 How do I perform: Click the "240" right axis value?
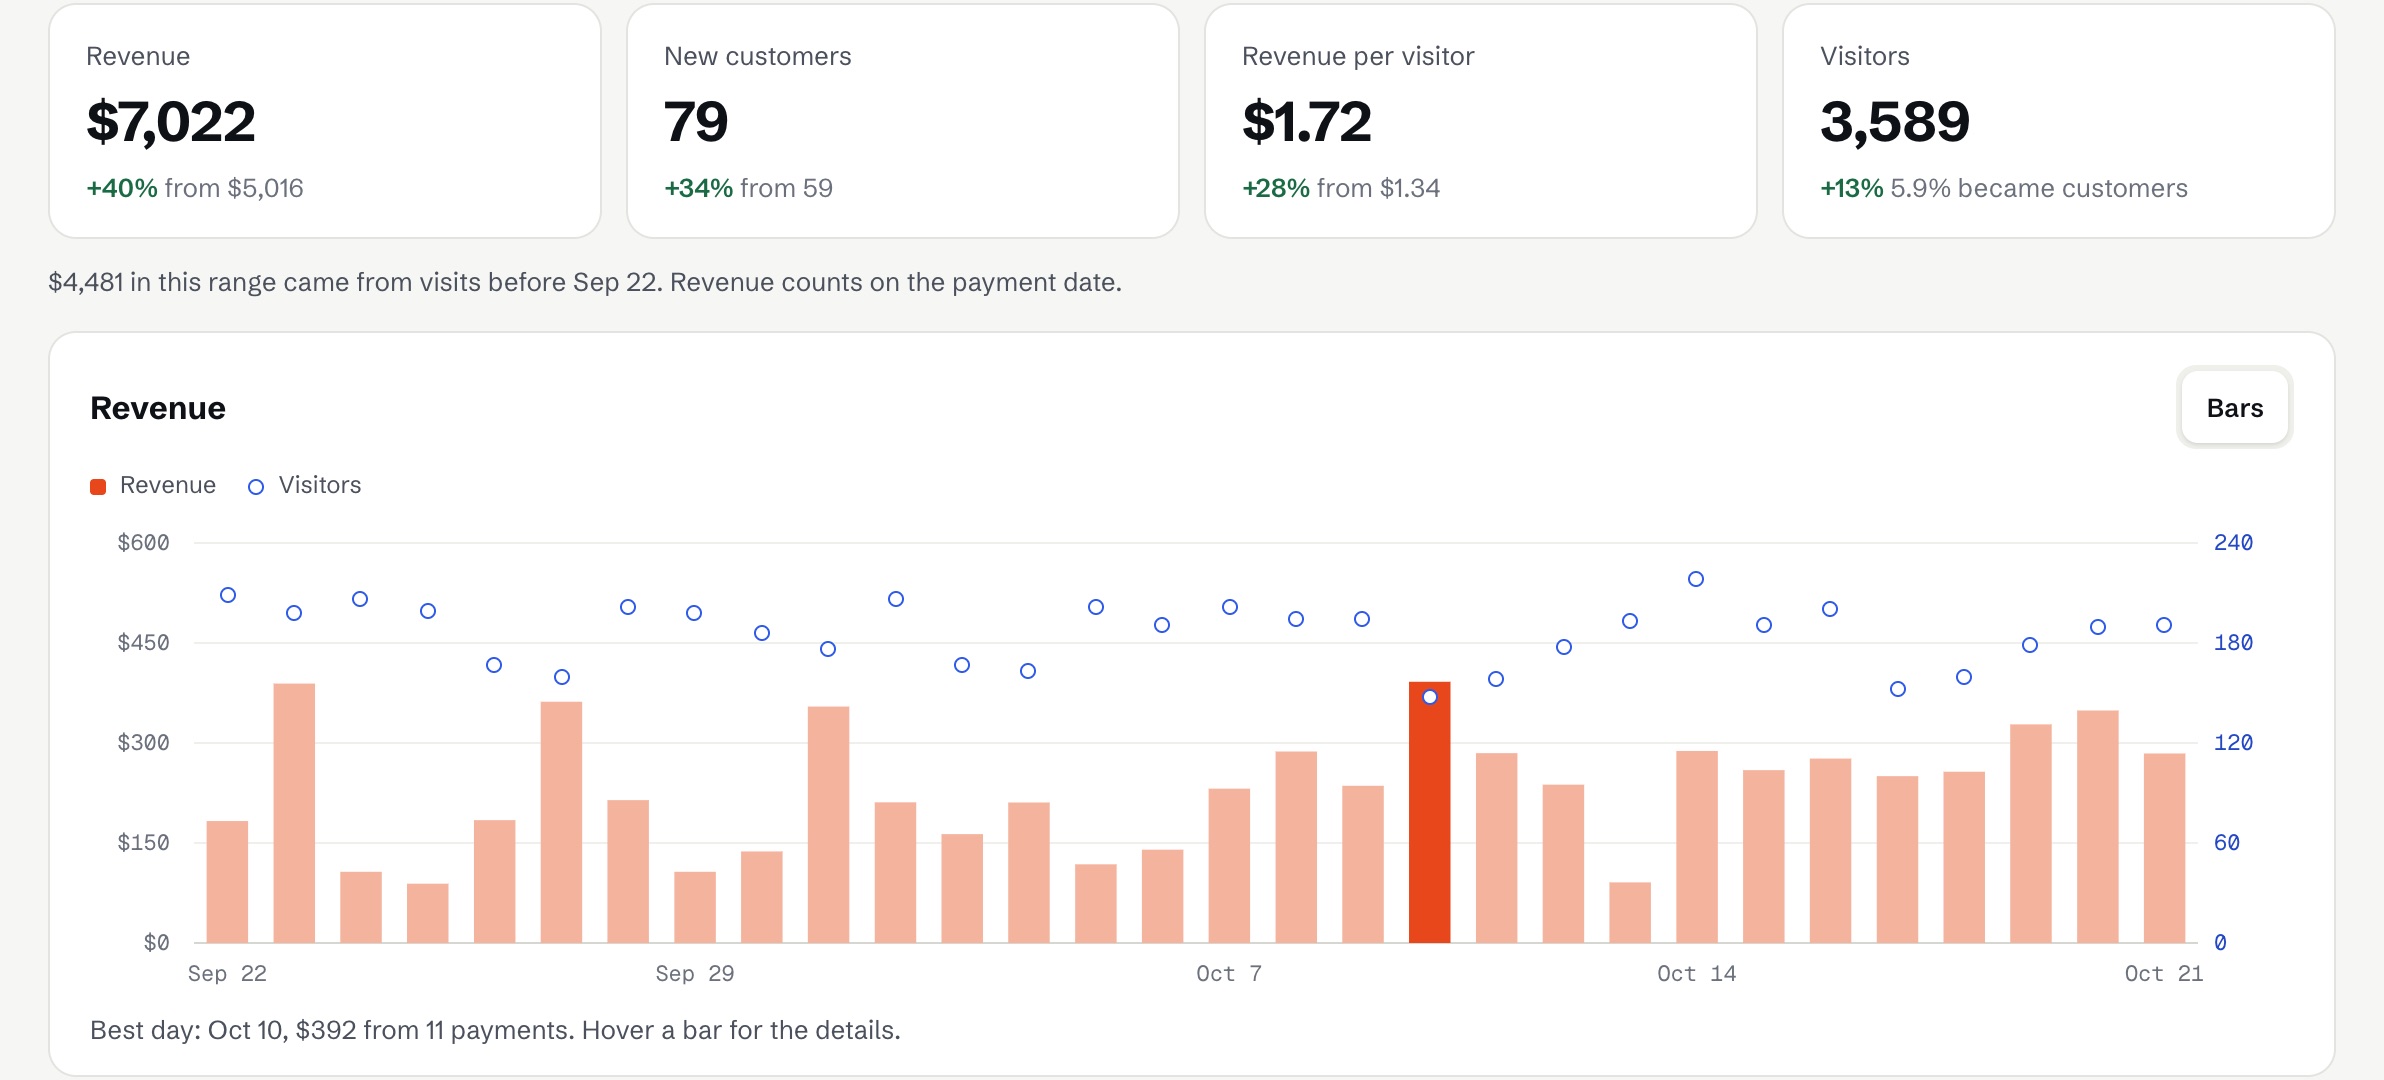[x=2233, y=543]
